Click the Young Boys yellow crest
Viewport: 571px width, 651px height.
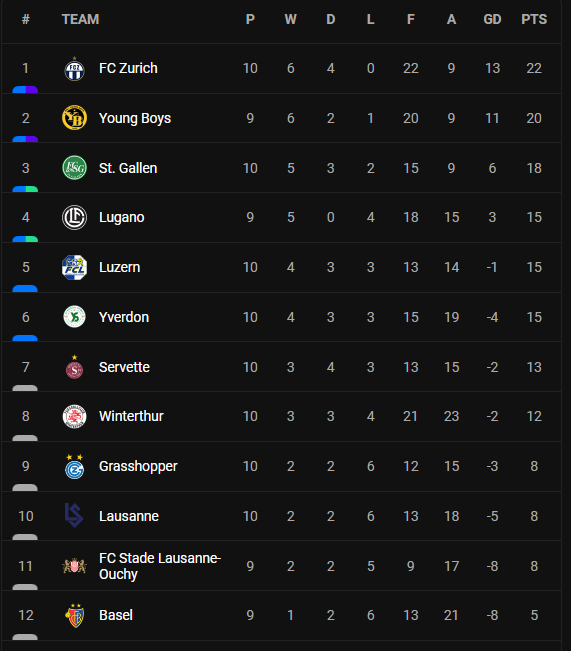[x=74, y=118]
